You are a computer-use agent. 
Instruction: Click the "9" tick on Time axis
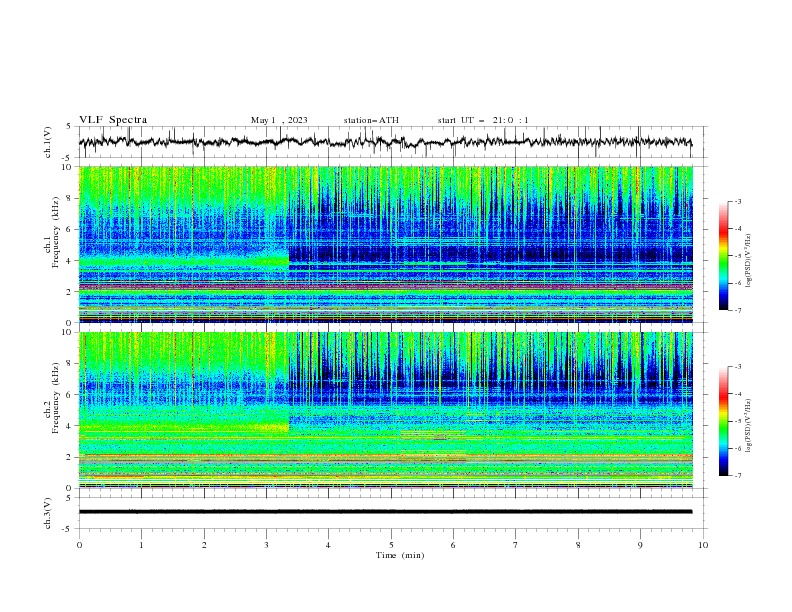[x=640, y=545]
